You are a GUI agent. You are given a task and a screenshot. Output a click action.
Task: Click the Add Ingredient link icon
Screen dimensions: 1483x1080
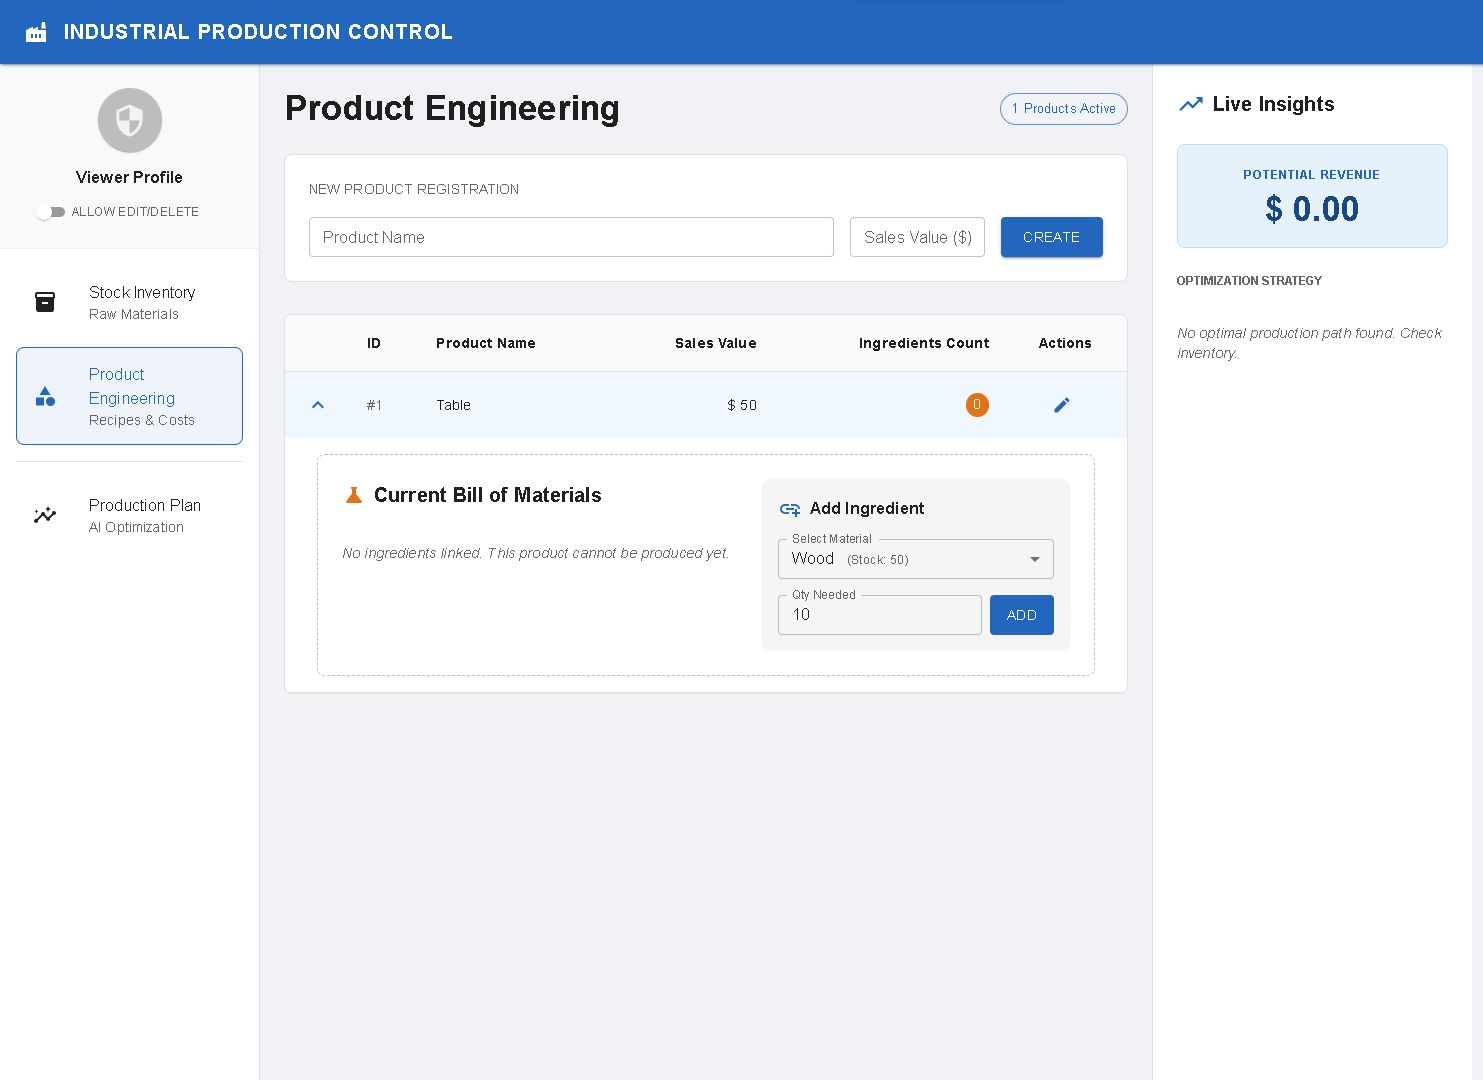(790, 509)
